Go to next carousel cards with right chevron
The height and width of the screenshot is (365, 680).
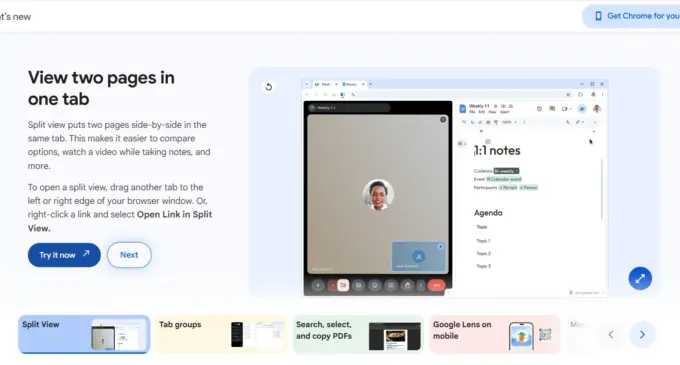point(642,335)
